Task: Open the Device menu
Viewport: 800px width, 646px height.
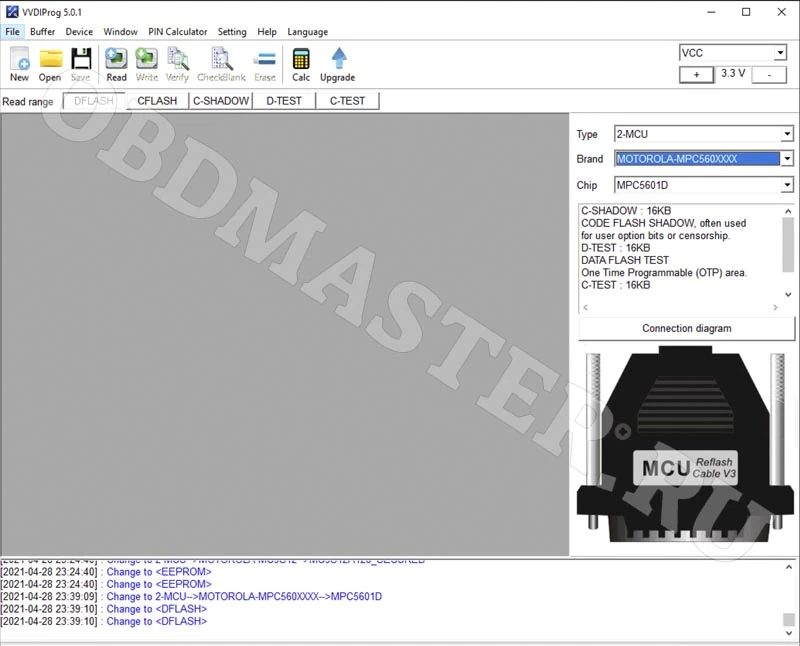Action: [x=79, y=32]
